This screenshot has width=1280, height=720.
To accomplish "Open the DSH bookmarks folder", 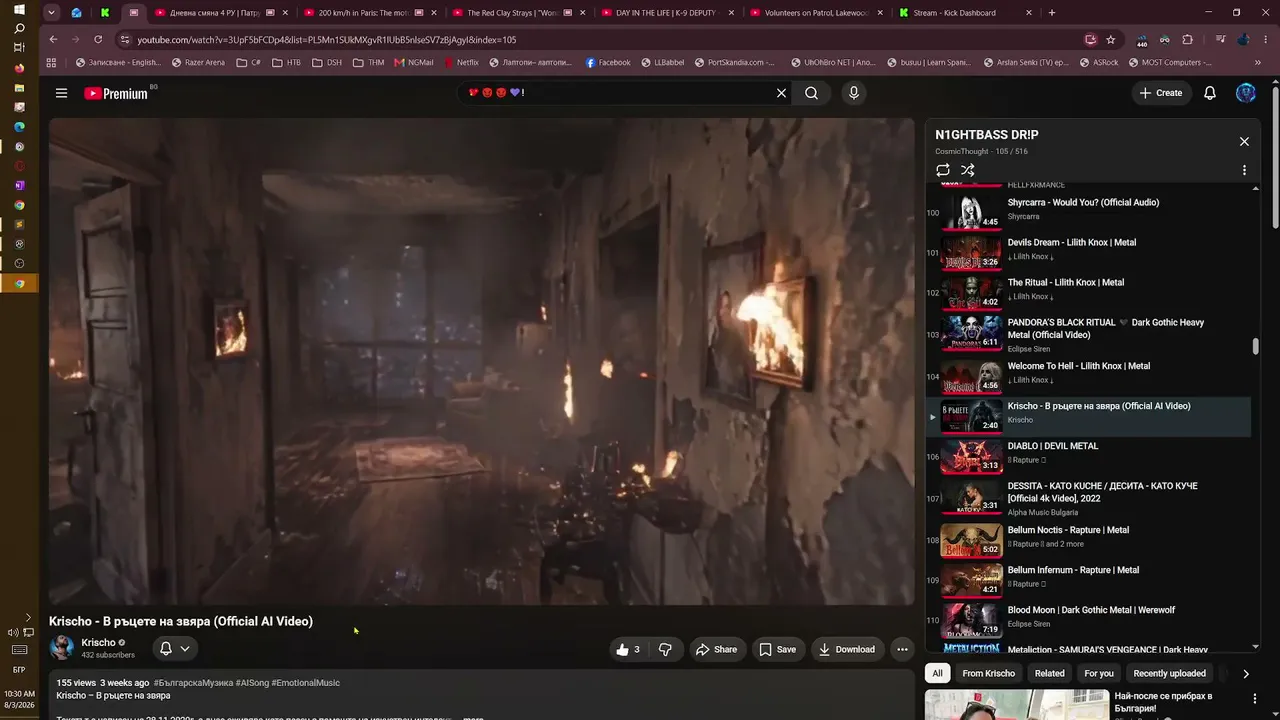I will tap(326, 62).
